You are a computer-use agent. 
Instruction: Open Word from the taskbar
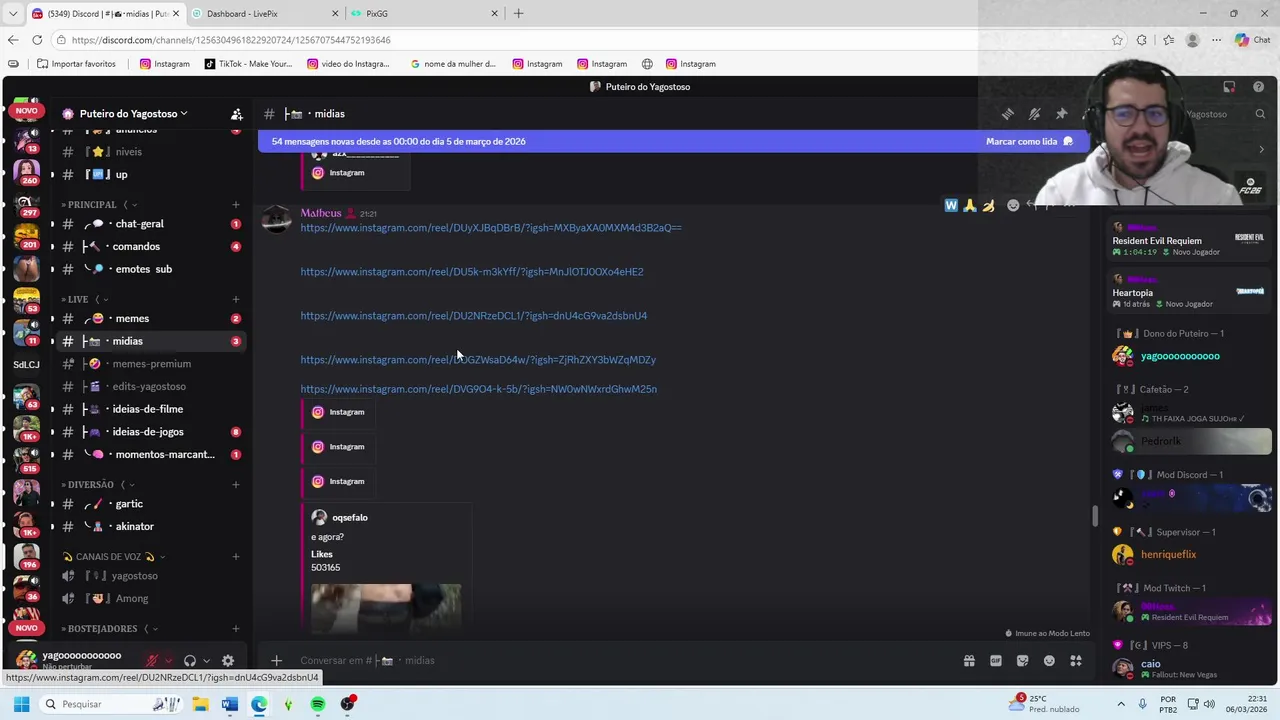click(229, 704)
